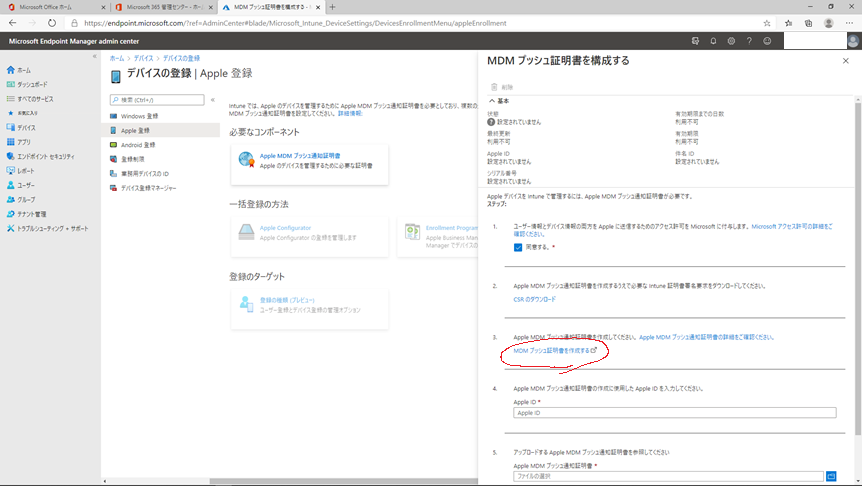
Task: Add page to favorites star icon
Action: 767,23
